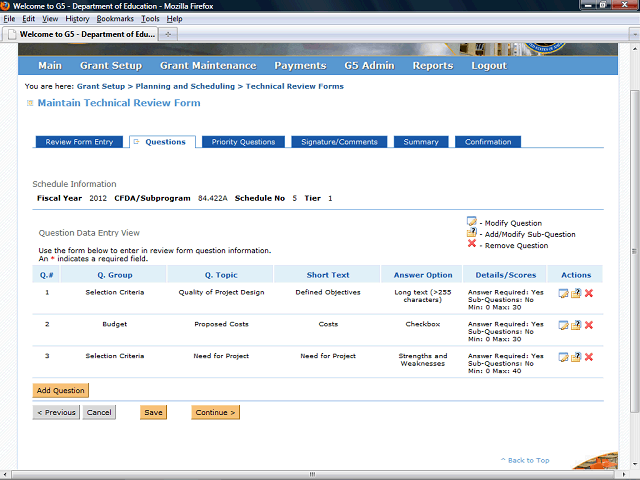The image size is (640, 480).
Task: Modify question 2 Budget row
Action: [x=563, y=325]
